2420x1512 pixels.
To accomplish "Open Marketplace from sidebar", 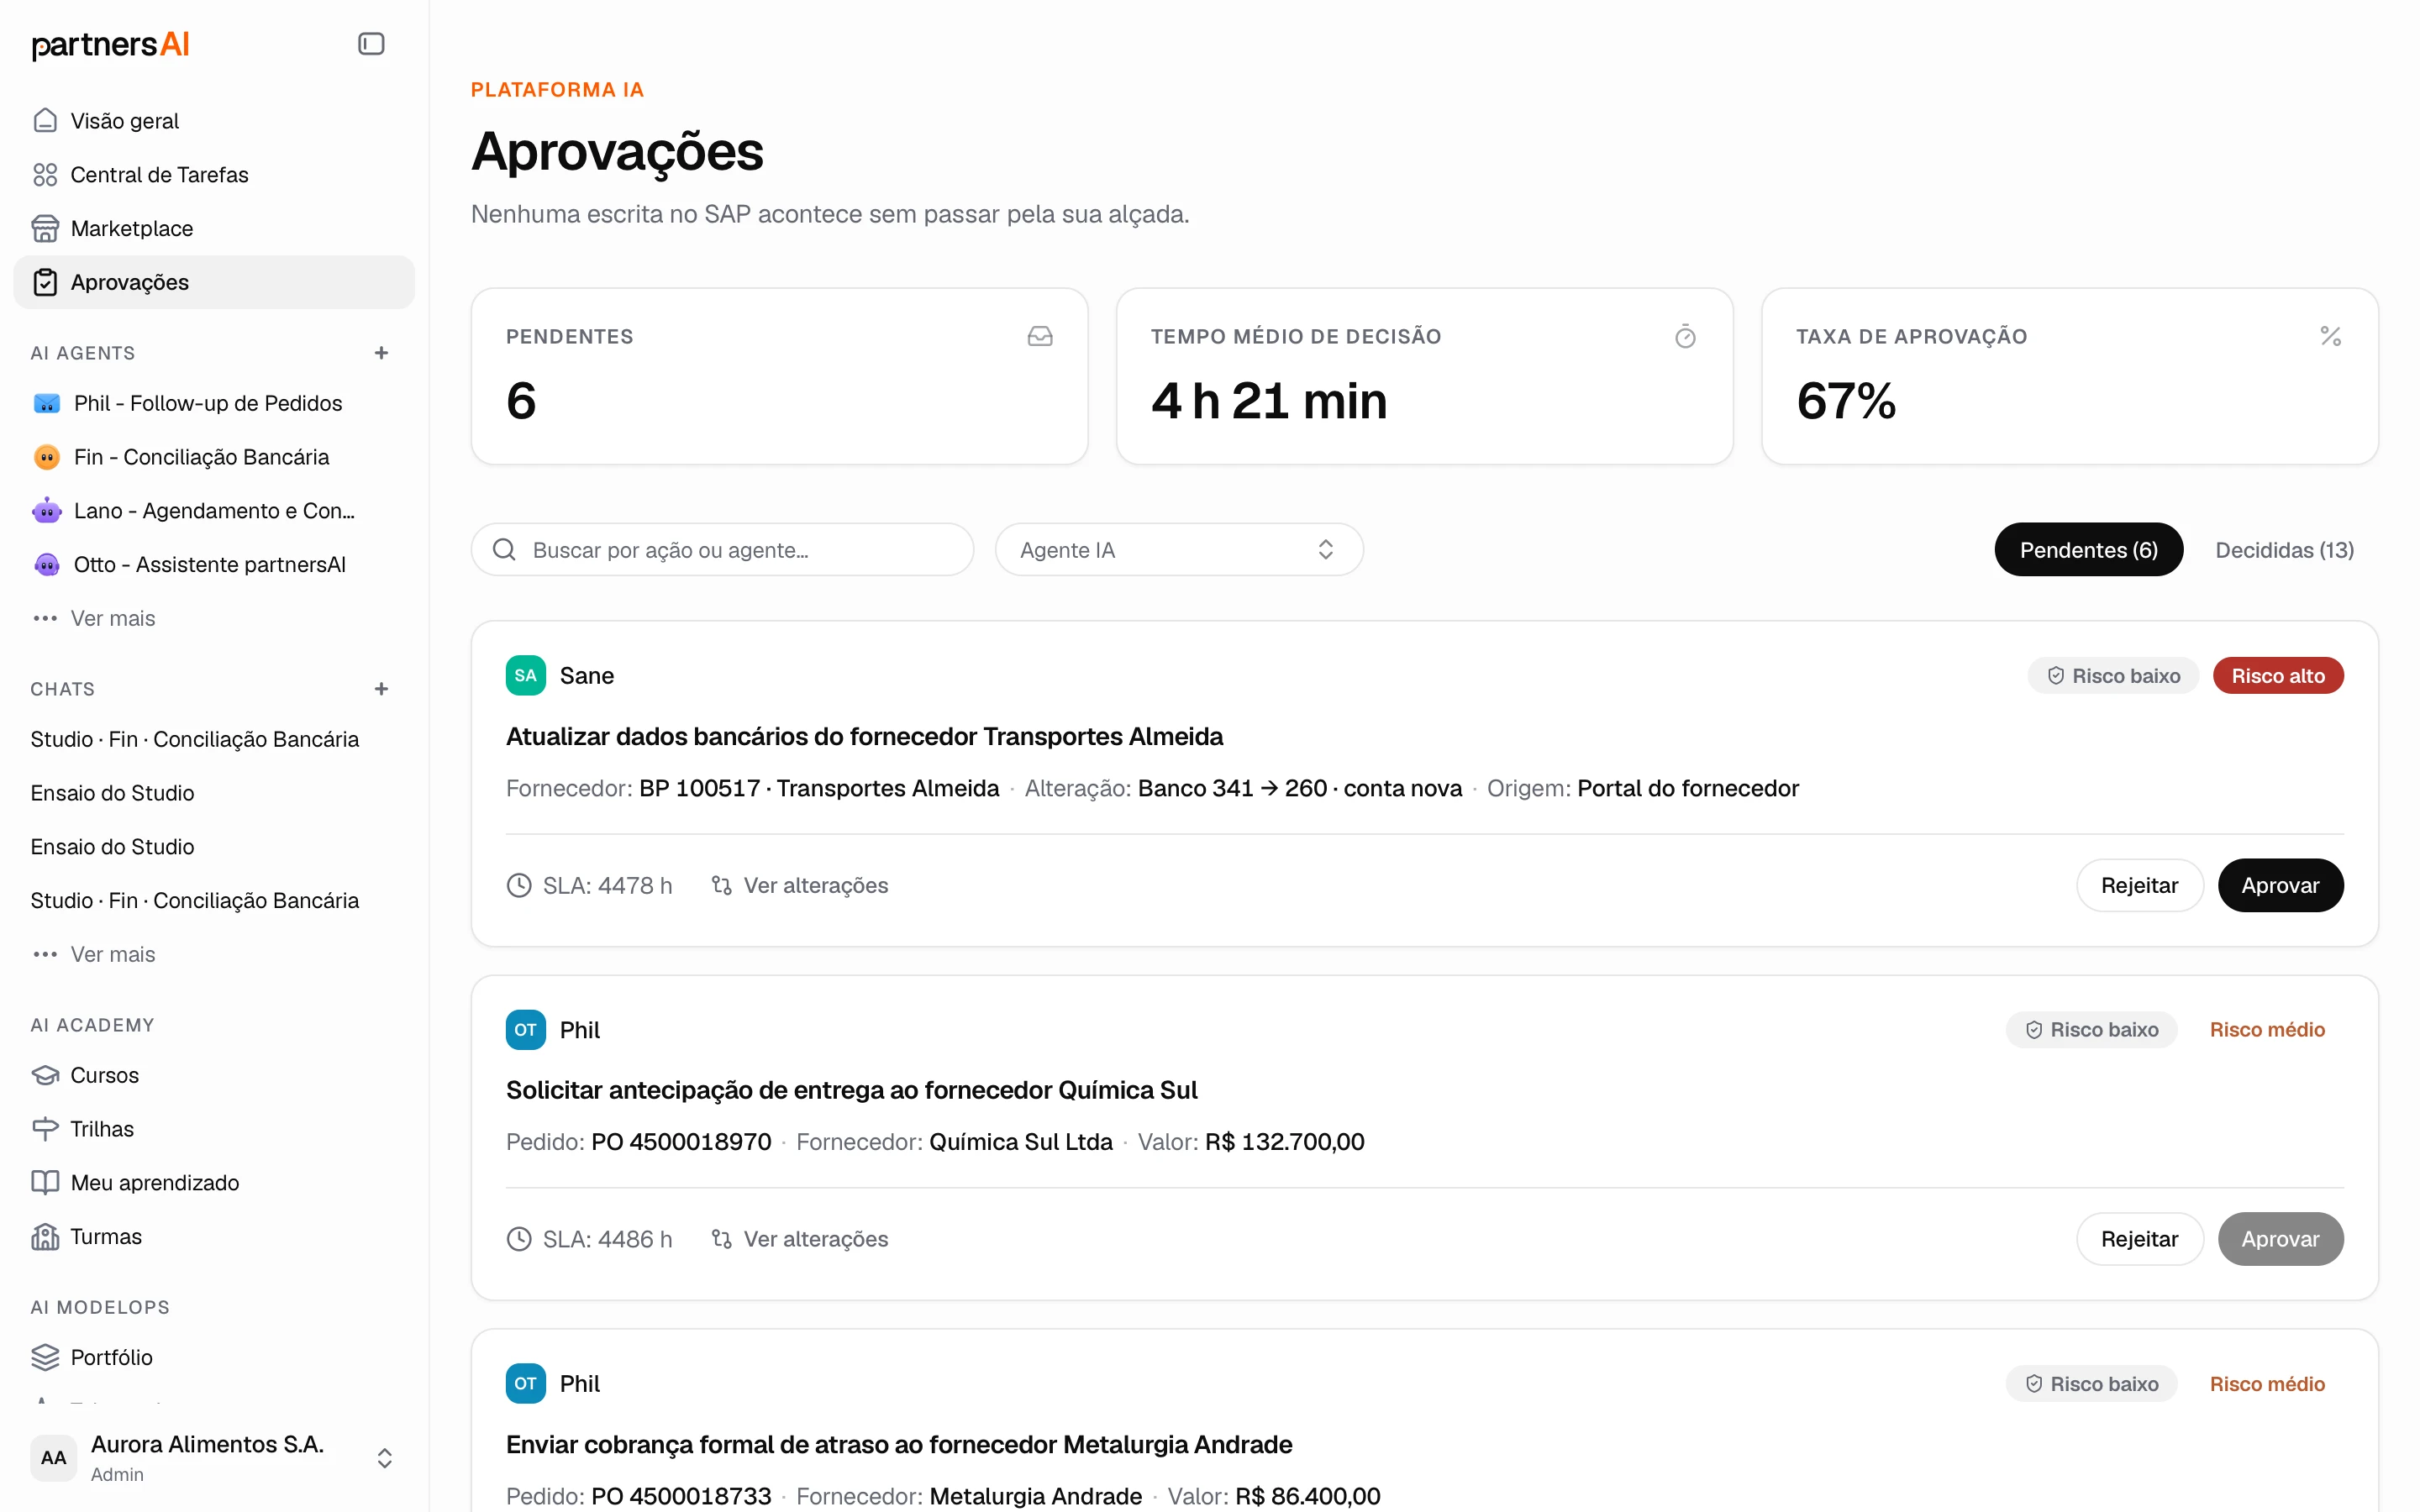I will coord(214,228).
